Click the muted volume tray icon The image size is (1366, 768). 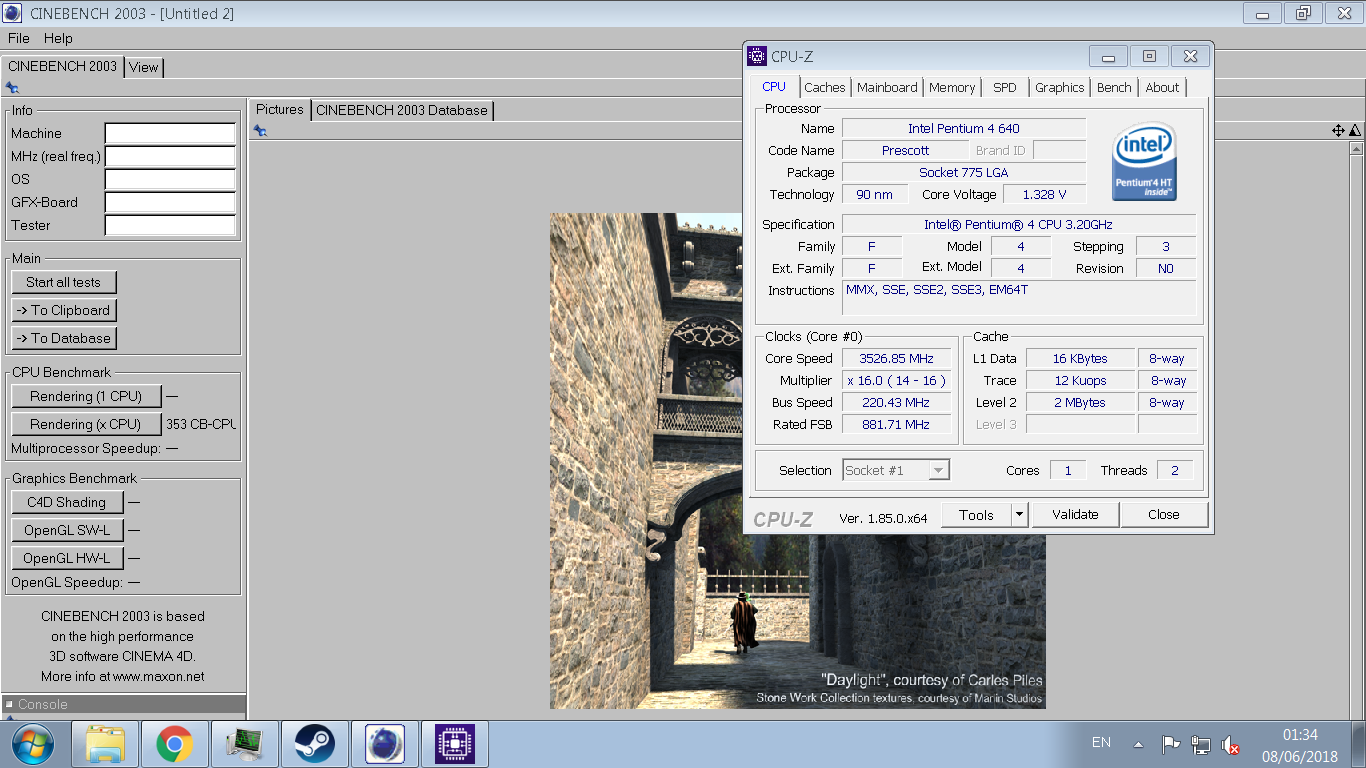click(x=1231, y=745)
